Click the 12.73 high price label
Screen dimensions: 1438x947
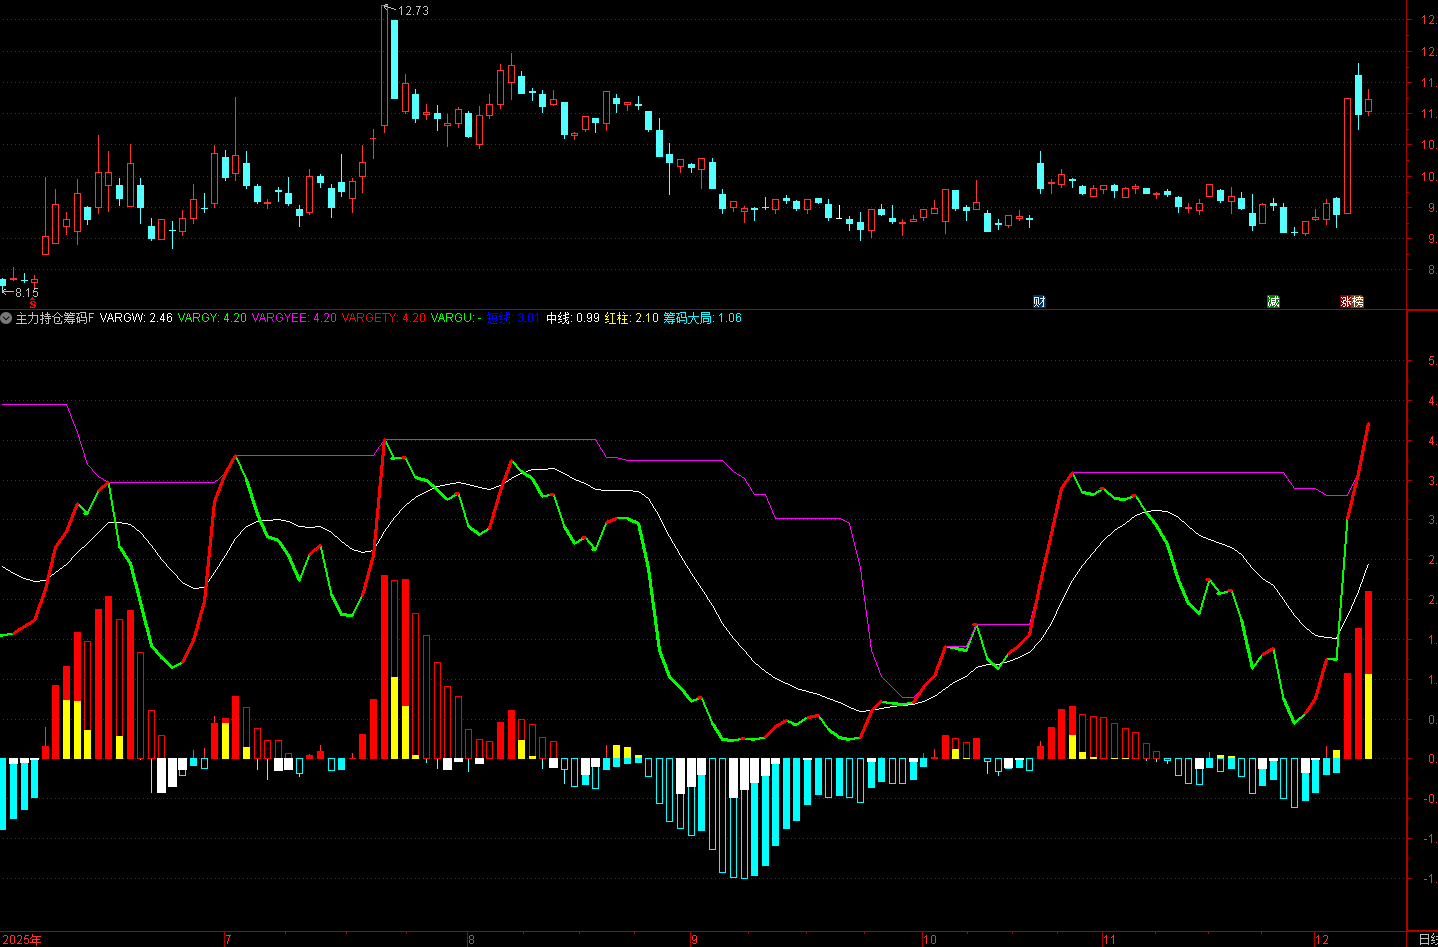tap(413, 11)
